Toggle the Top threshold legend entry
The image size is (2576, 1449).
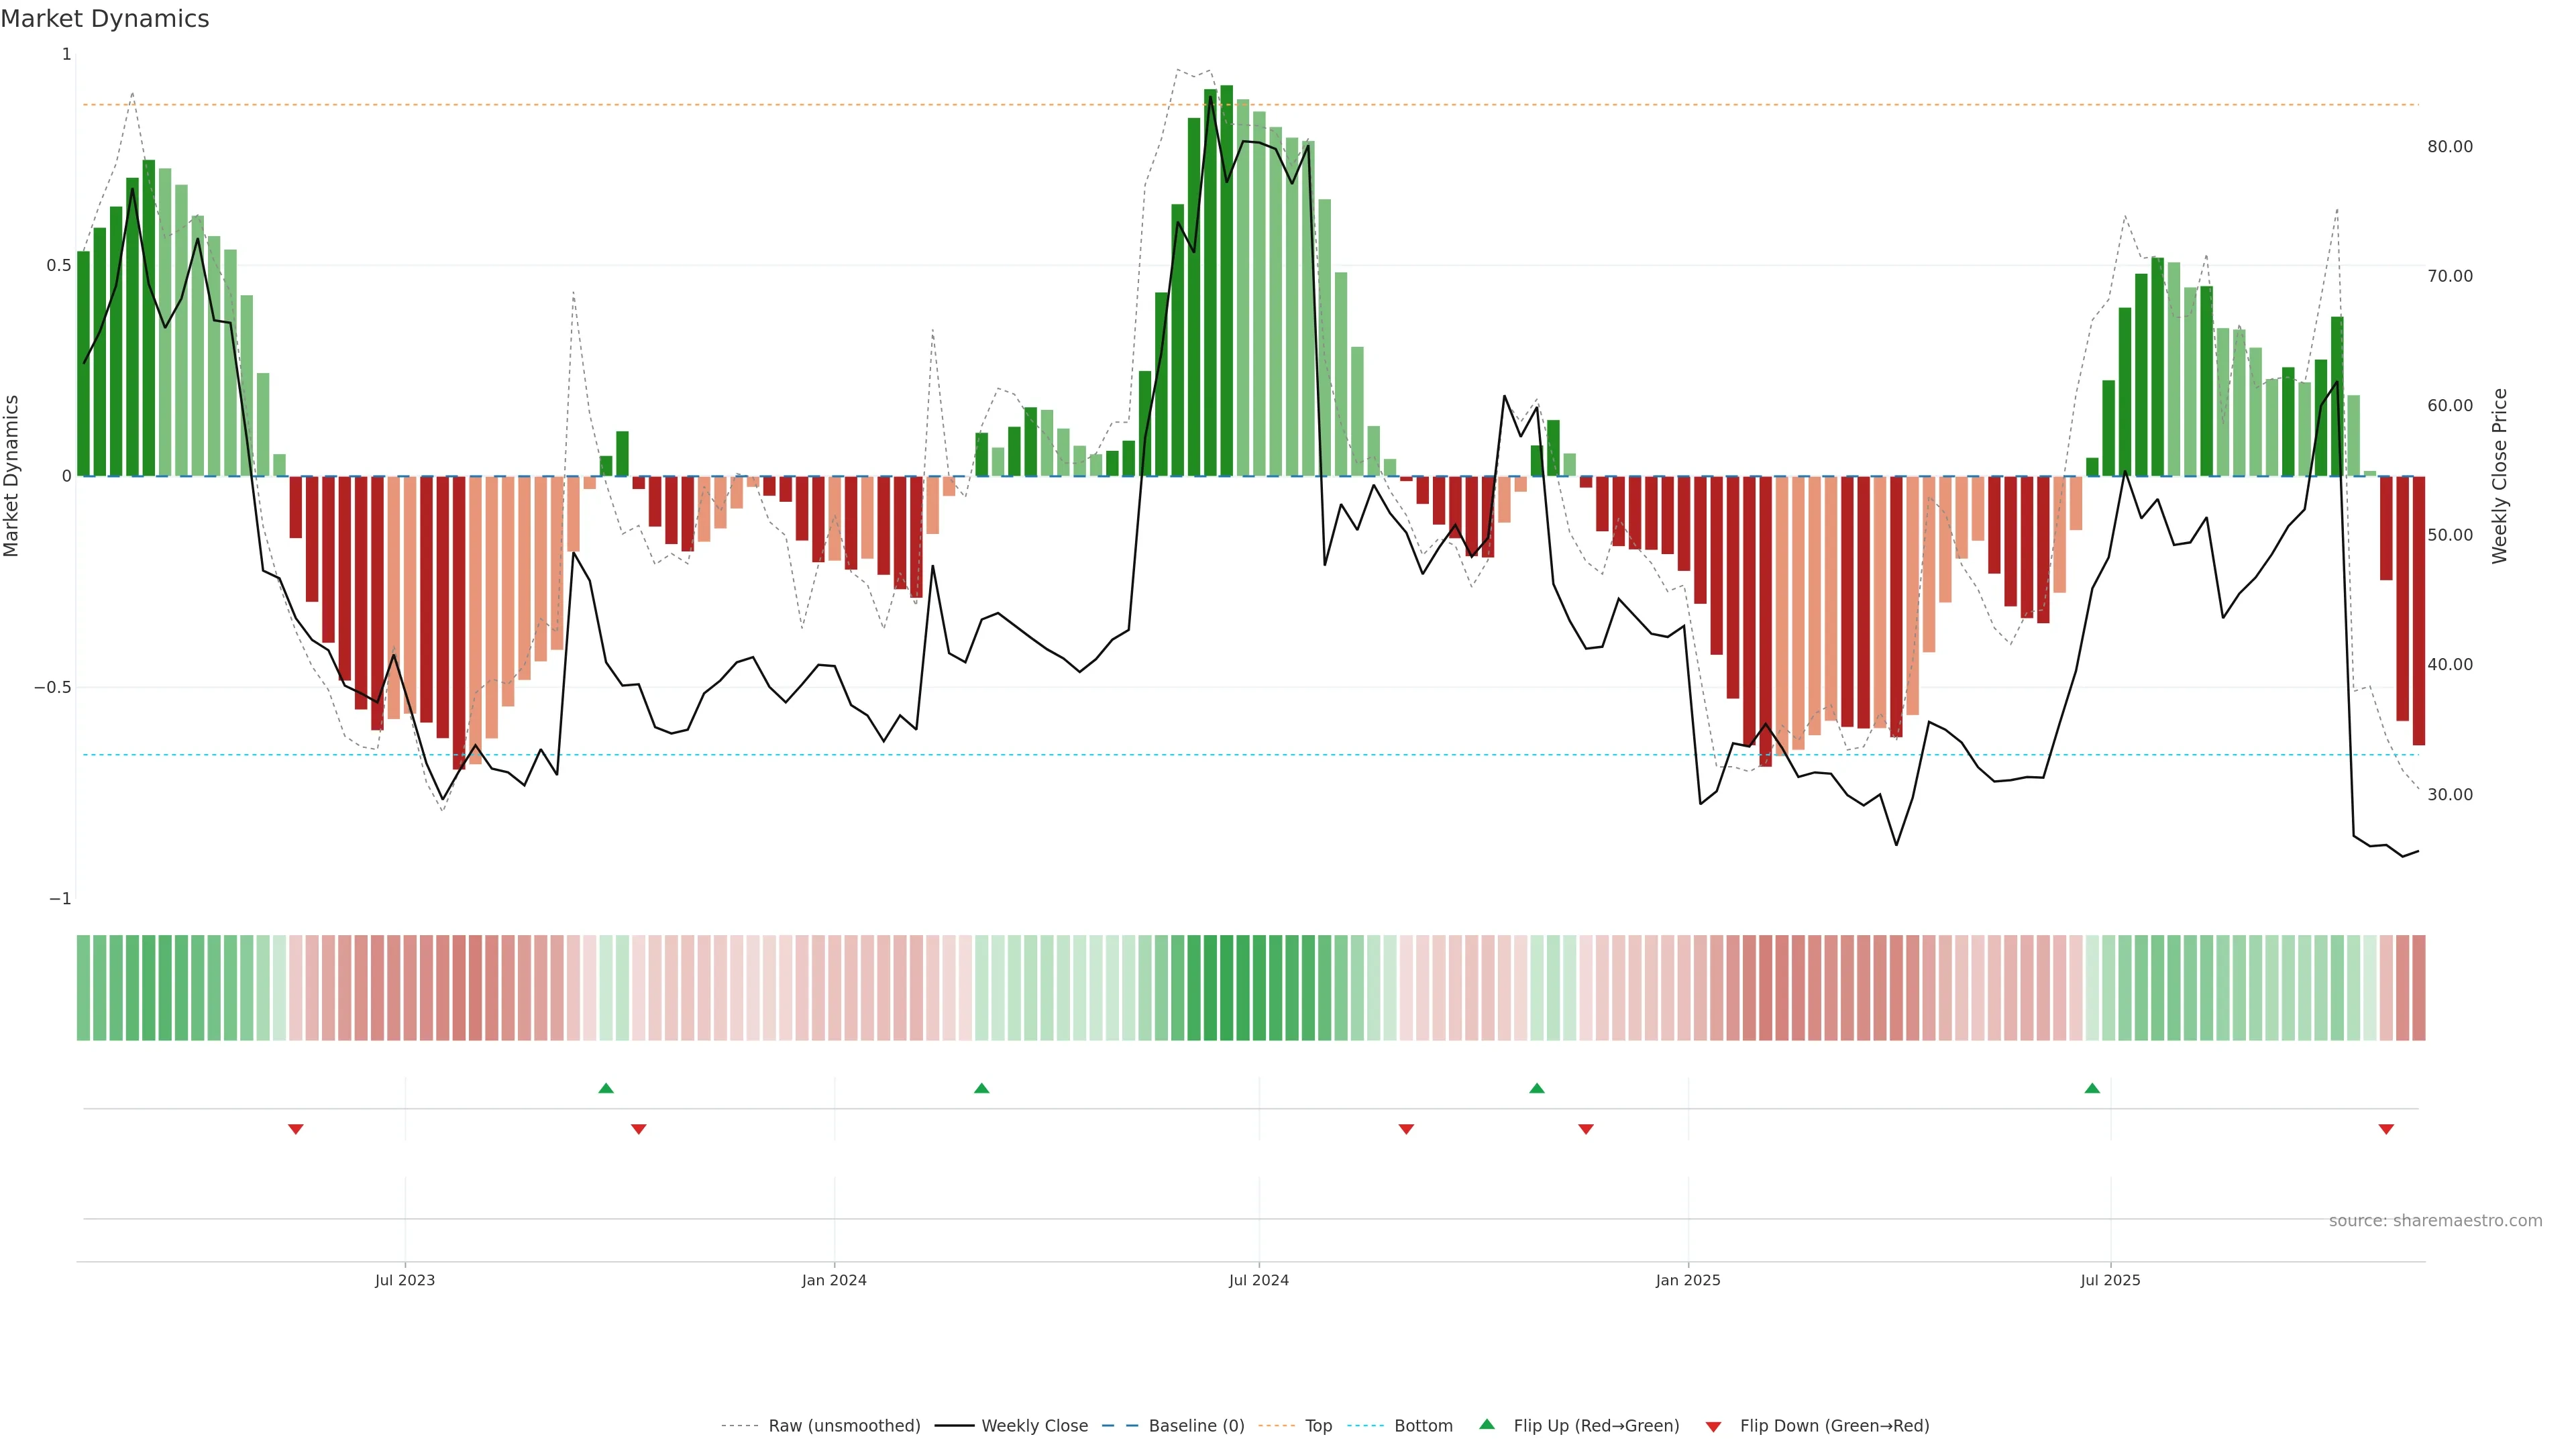coord(1318,1426)
